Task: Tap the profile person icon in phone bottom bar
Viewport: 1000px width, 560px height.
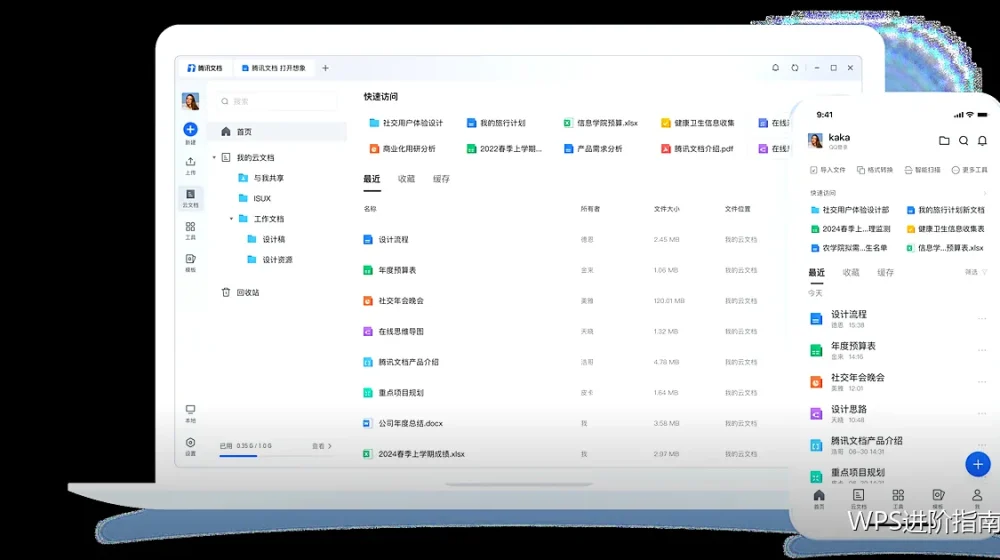Action: [x=977, y=496]
